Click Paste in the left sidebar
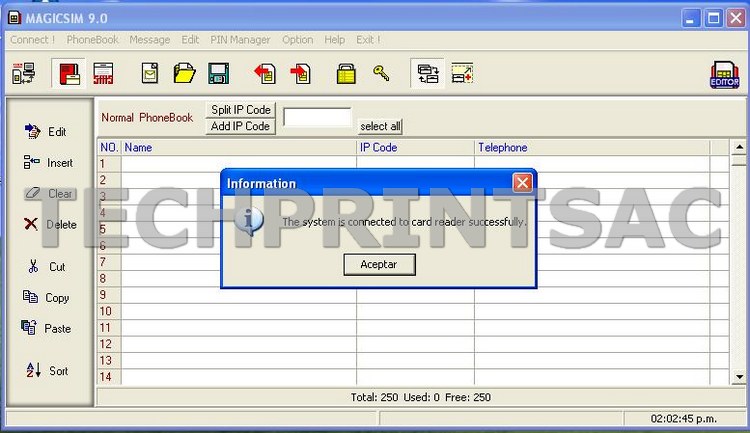This screenshot has width=750, height=433. click(x=46, y=328)
